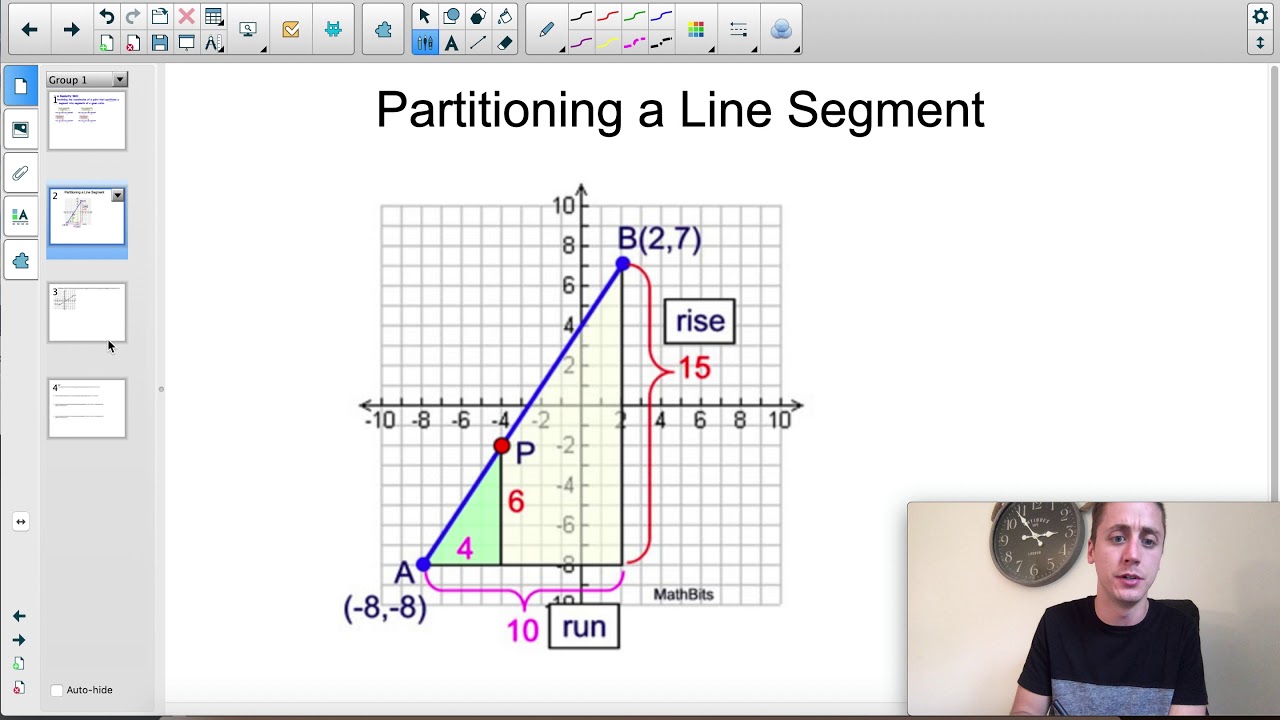Open the Pen Types dropdown

(x=547, y=30)
